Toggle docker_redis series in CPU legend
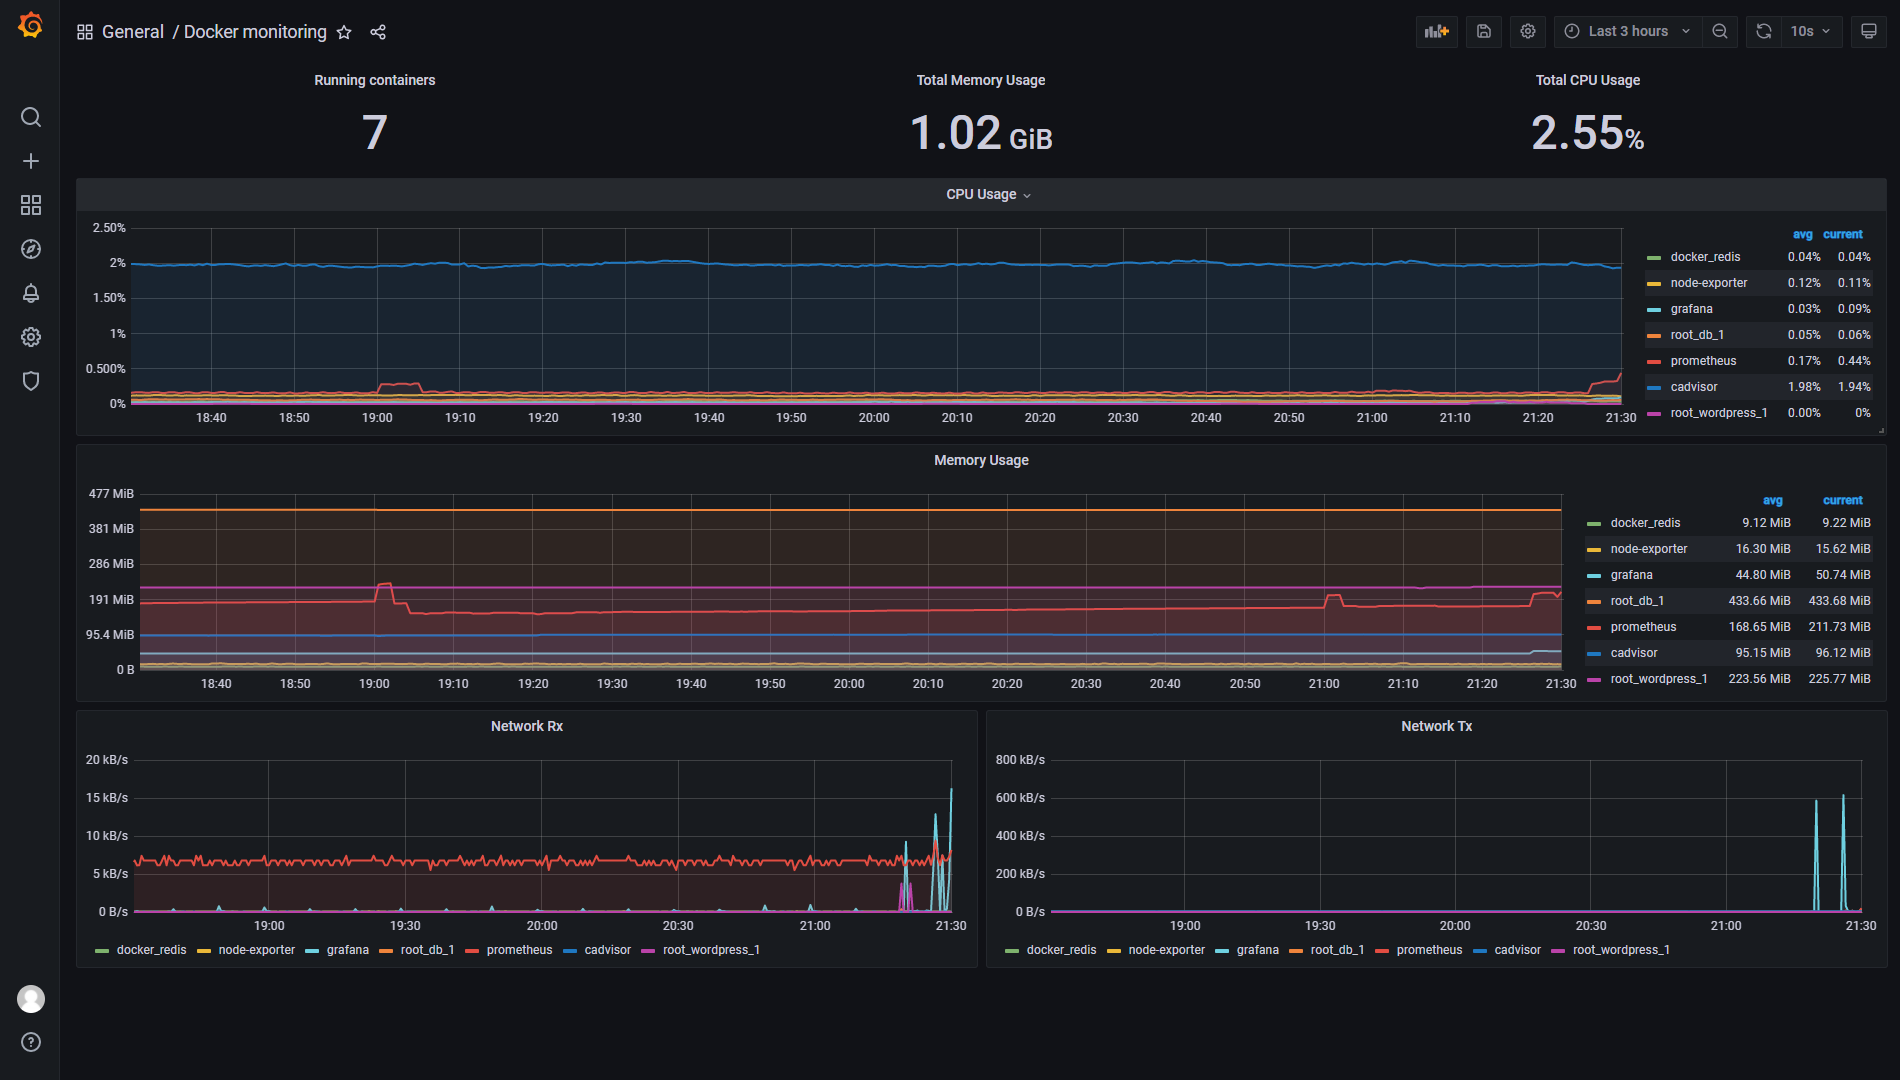Screen dimensions: 1900x1080 pyautogui.click(x=1705, y=257)
